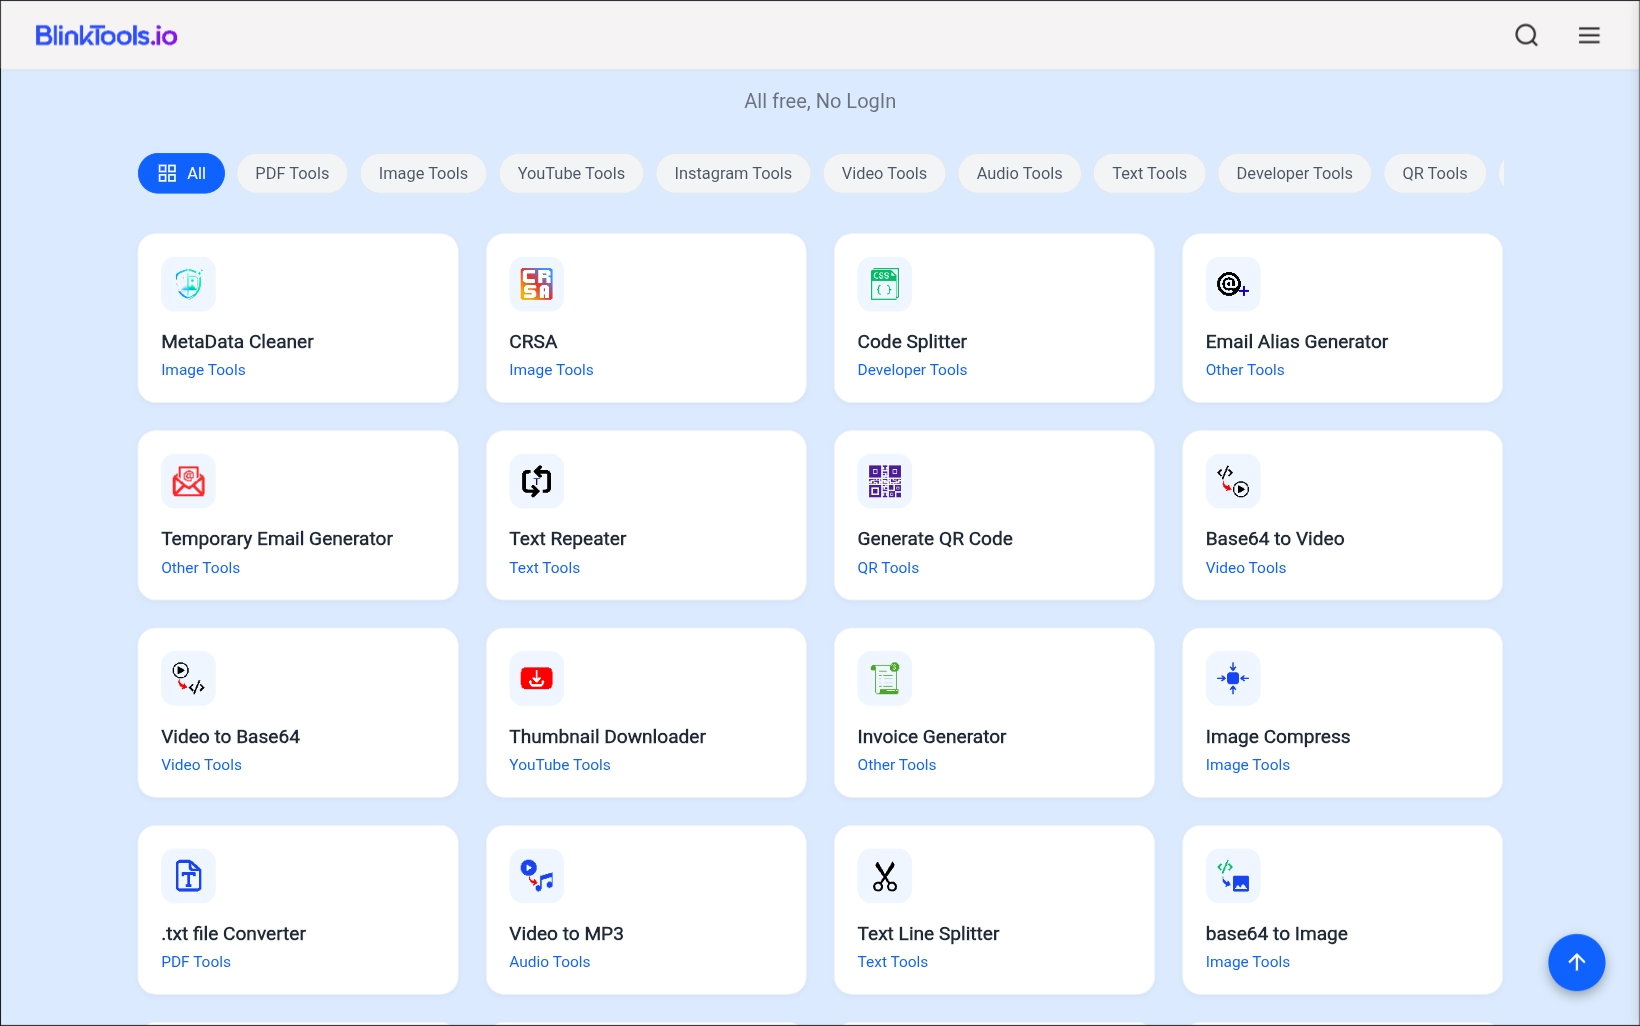Click the Text Line Splitter scissors icon

click(884, 876)
